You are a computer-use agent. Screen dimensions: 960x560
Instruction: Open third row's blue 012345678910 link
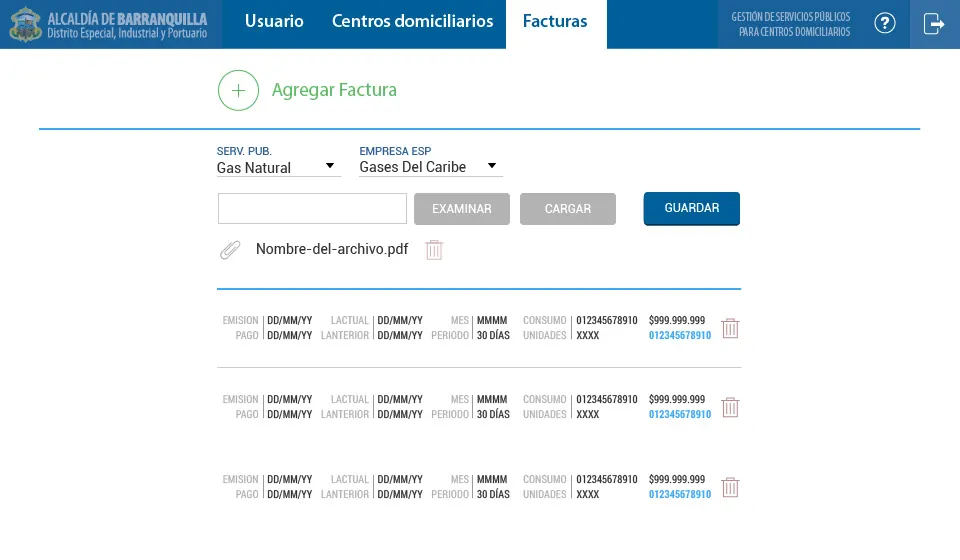coord(680,495)
